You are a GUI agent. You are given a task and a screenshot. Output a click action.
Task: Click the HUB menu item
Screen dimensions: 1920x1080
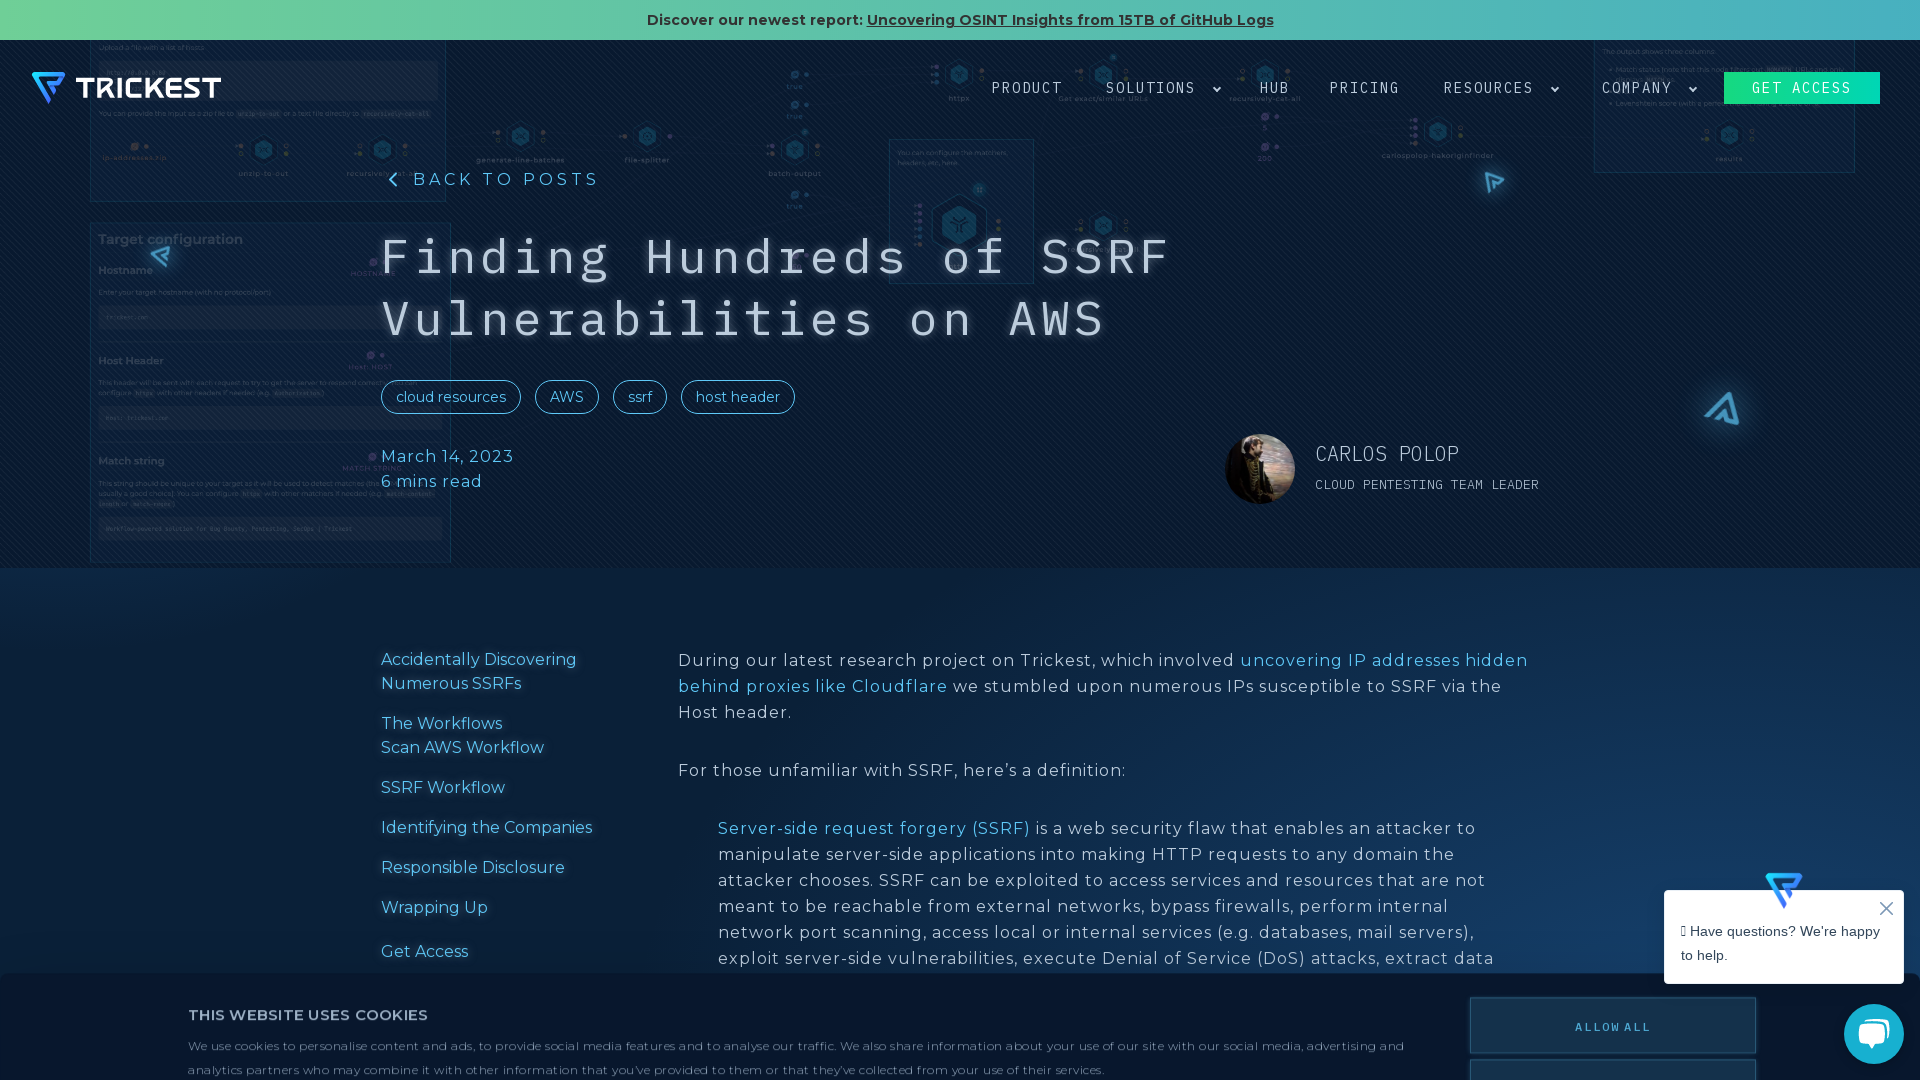click(1274, 87)
